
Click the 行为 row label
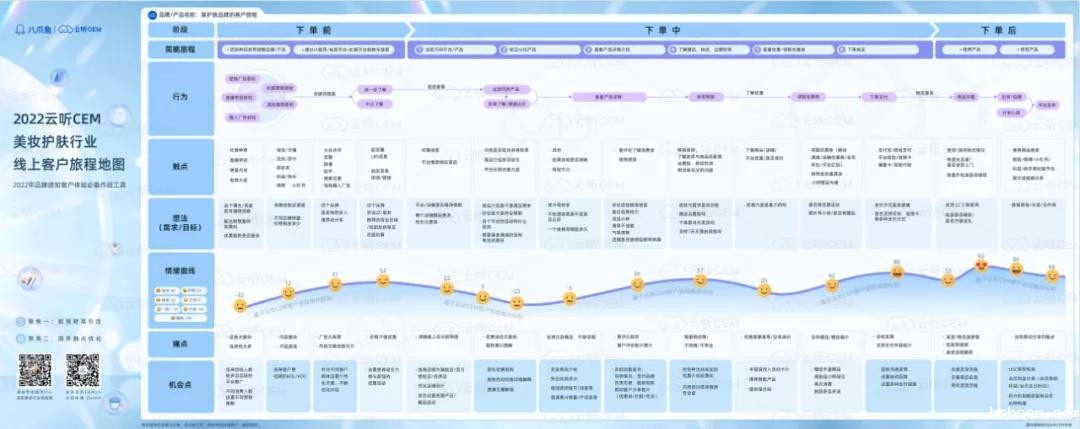pos(174,97)
